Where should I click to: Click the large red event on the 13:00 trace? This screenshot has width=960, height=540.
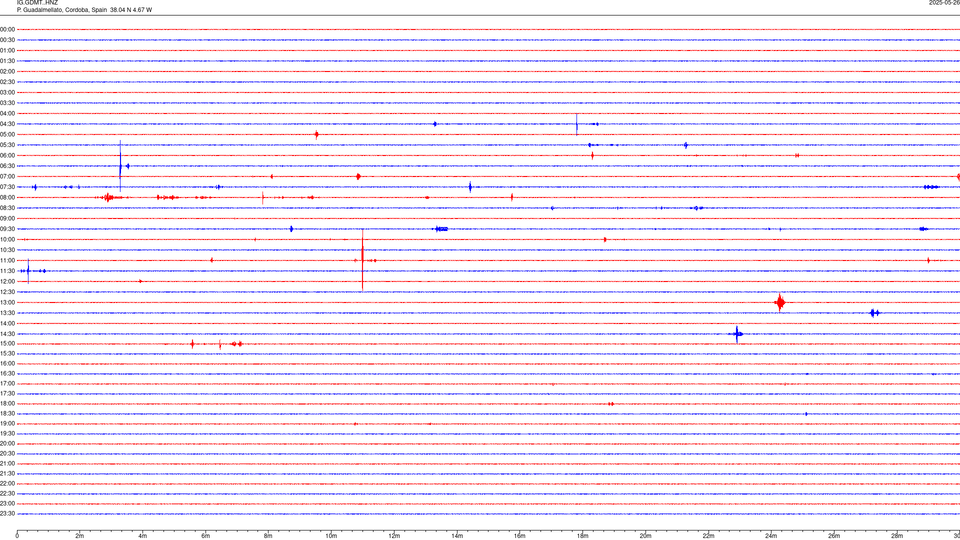[x=780, y=302]
